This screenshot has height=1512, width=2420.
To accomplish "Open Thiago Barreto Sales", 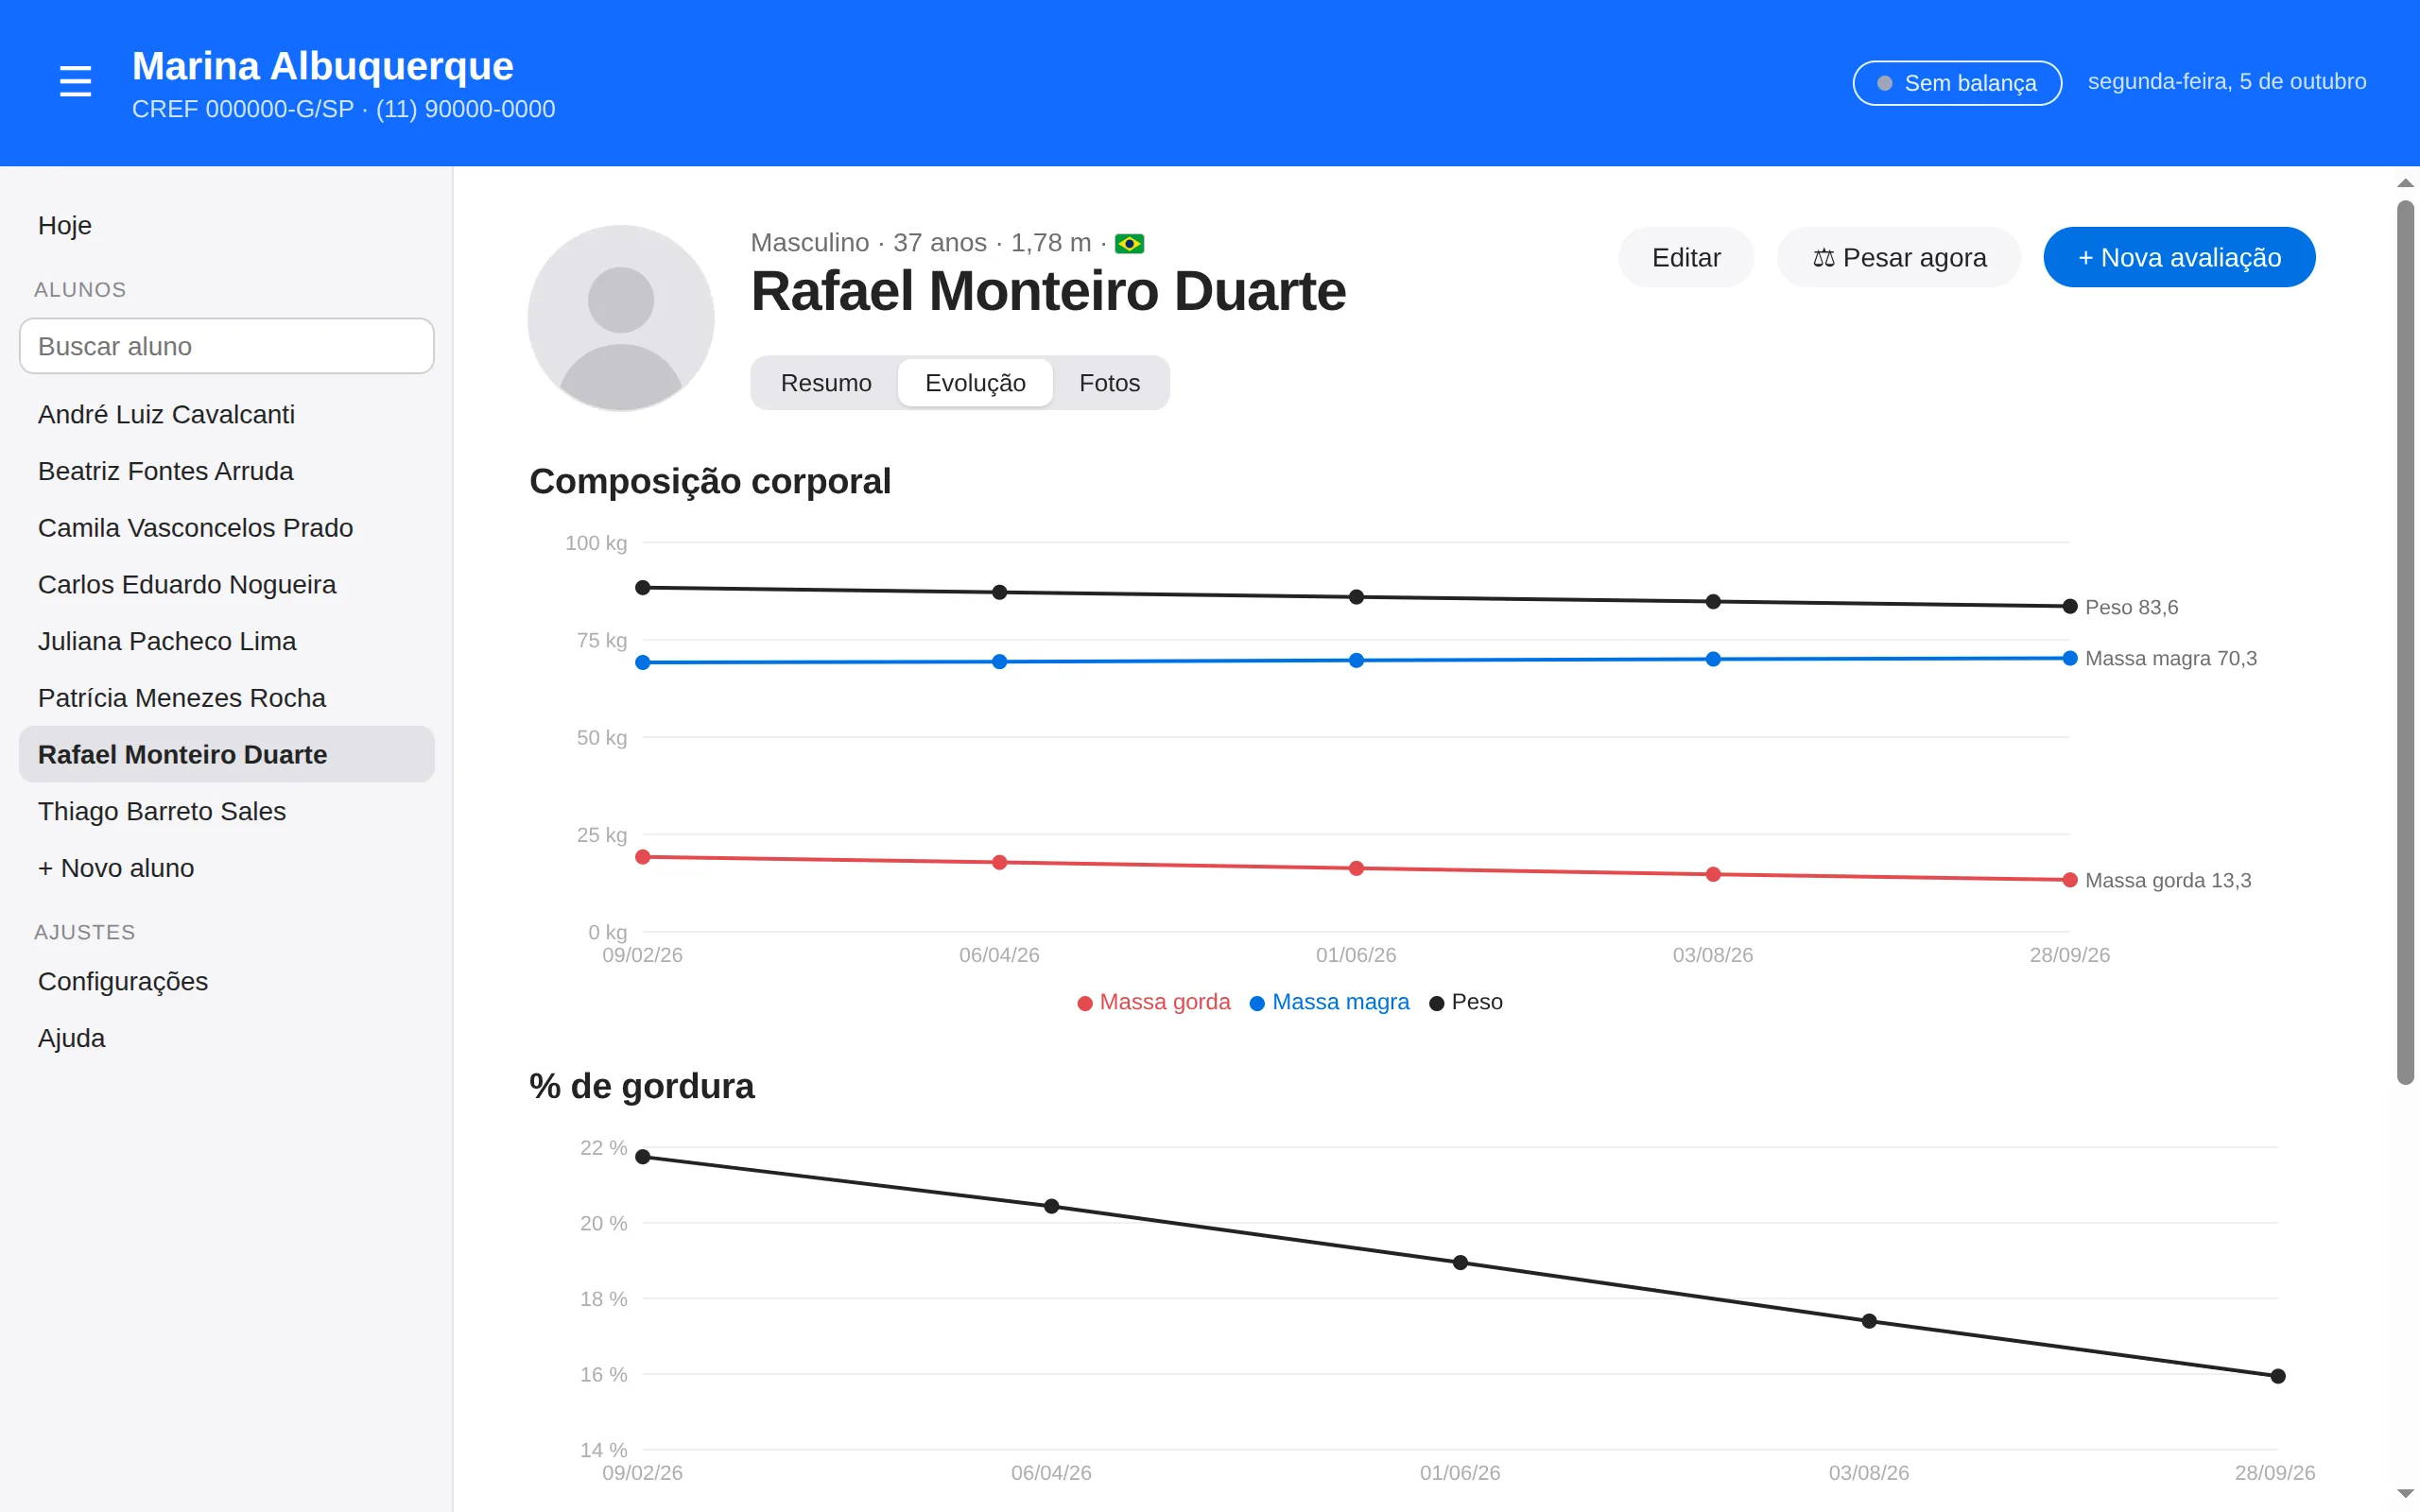I will point(227,811).
